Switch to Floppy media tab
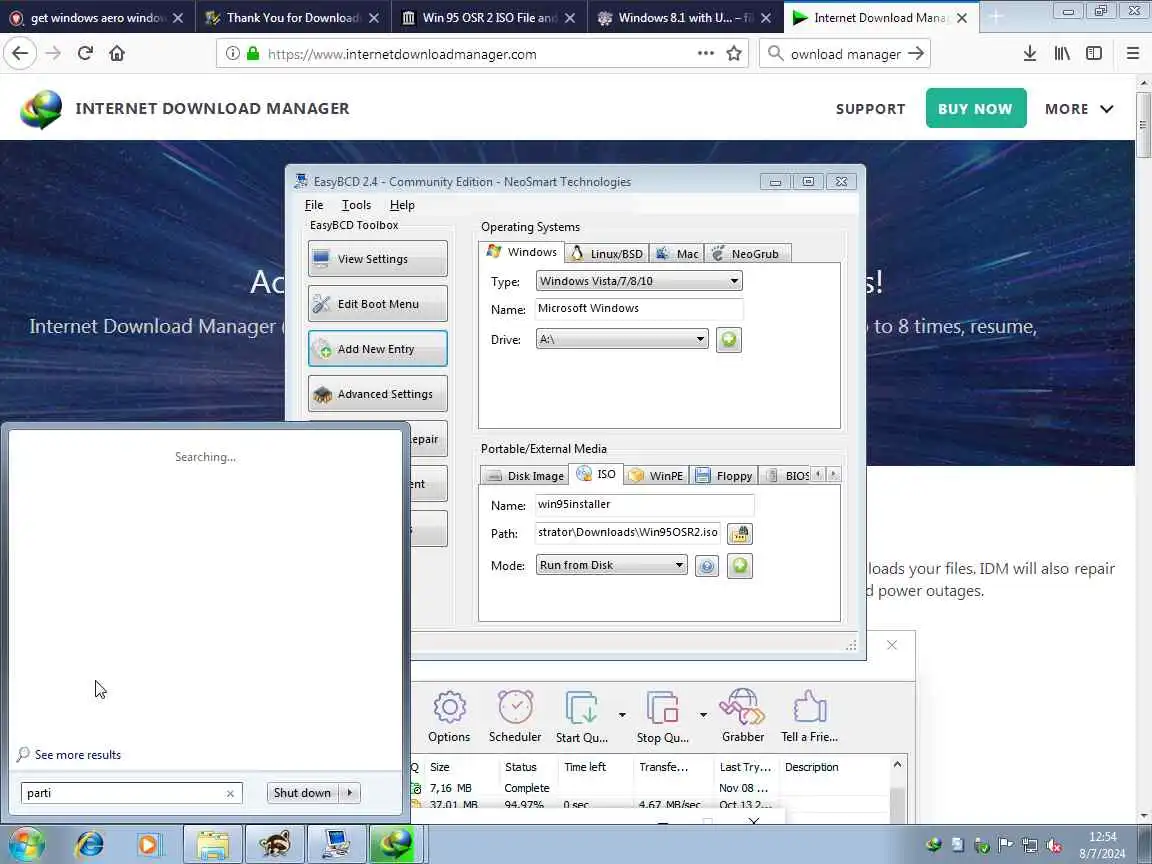The height and width of the screenshot is (864, 1152). [x=724, y=475]
